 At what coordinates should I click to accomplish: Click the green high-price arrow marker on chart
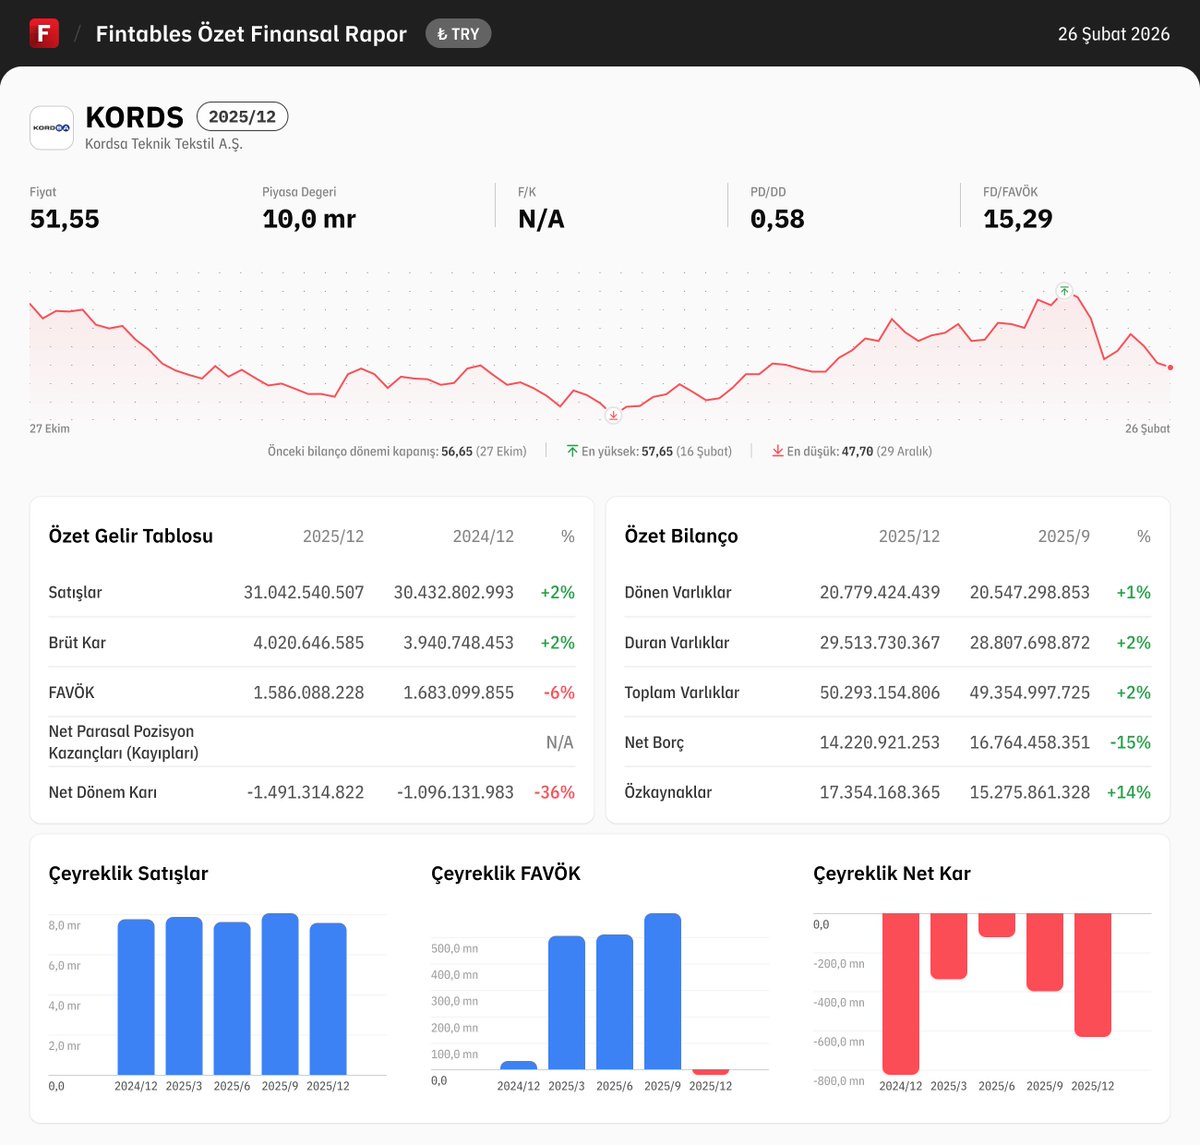(1064, 291)
